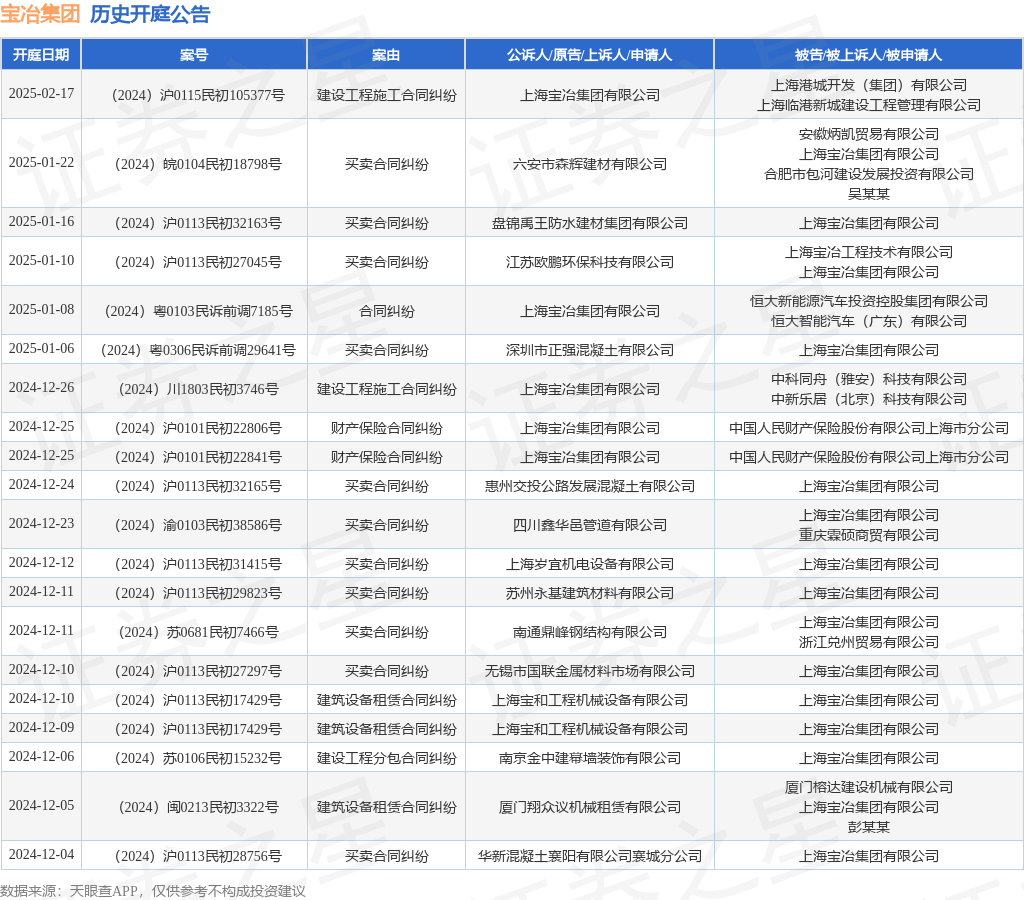This screenshot has height=900, width=1024.
Task: Click 上海宝和工程机械设备有限公司 in the 2024-12-10 row
Action: pos(590,700)
